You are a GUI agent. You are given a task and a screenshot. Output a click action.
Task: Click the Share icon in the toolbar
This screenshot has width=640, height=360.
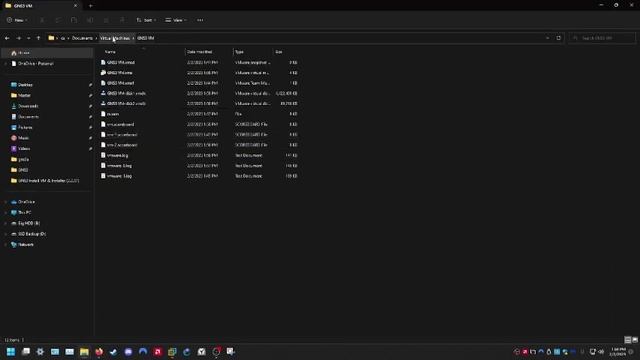106,20
